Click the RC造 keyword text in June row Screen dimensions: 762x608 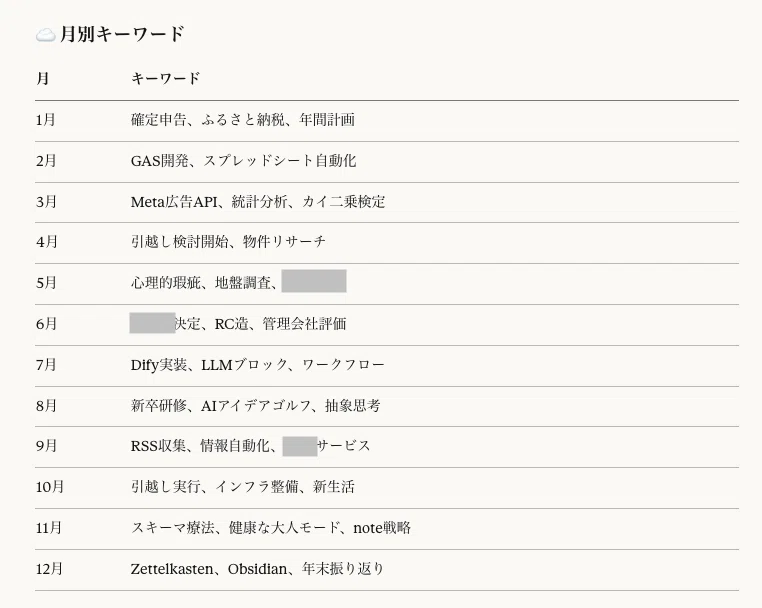click(x=232, y=324)
